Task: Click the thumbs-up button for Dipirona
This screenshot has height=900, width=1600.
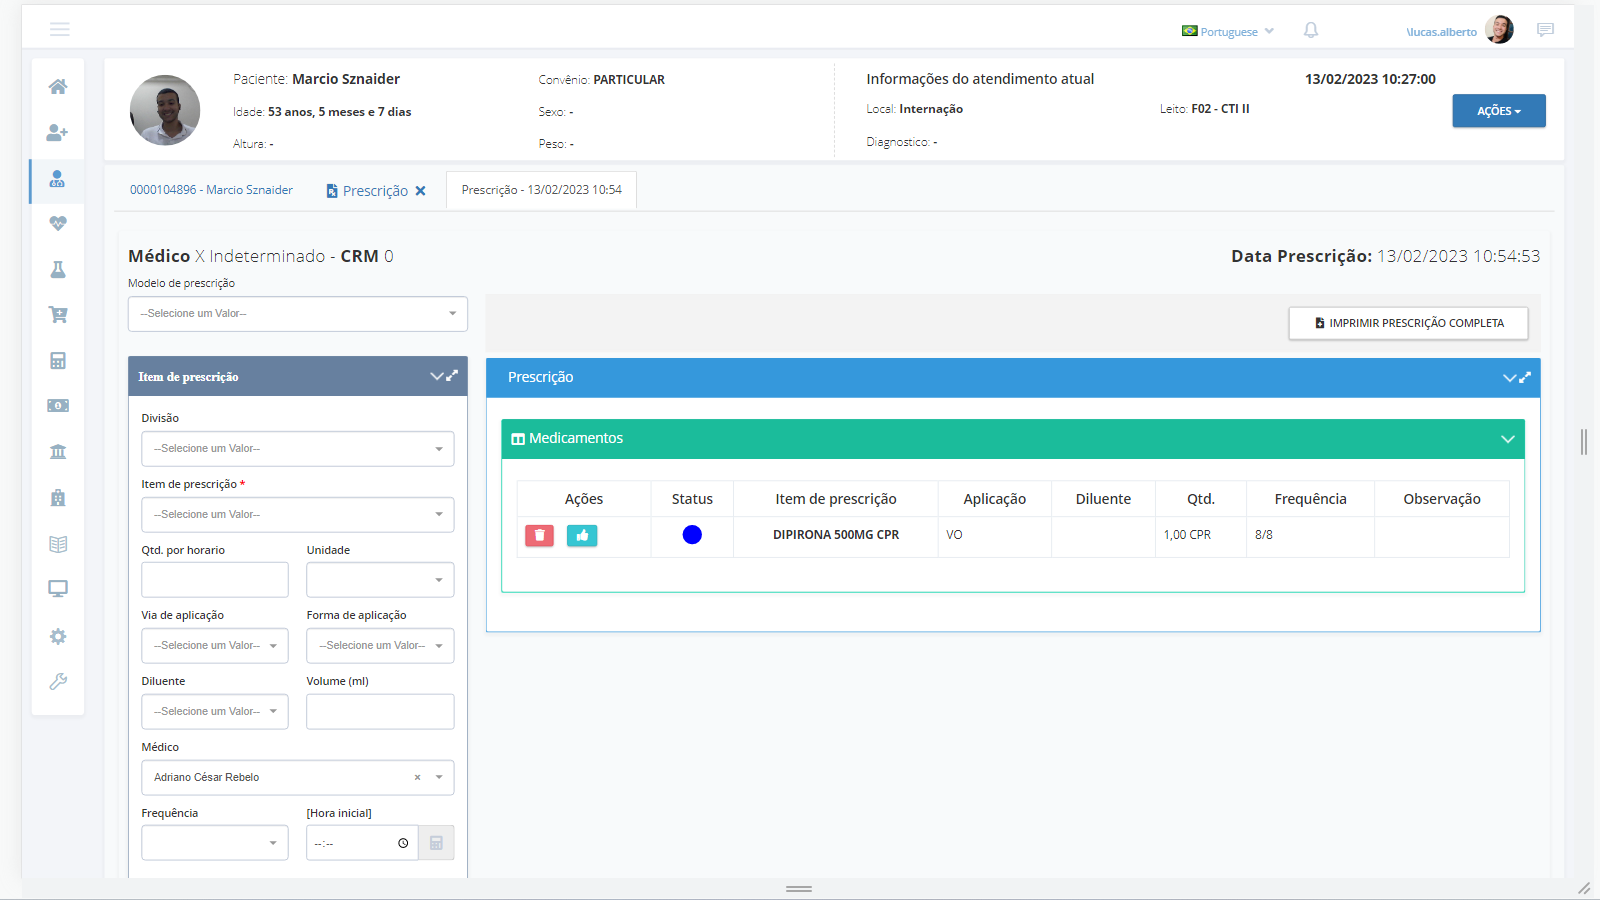Action: 582,535
